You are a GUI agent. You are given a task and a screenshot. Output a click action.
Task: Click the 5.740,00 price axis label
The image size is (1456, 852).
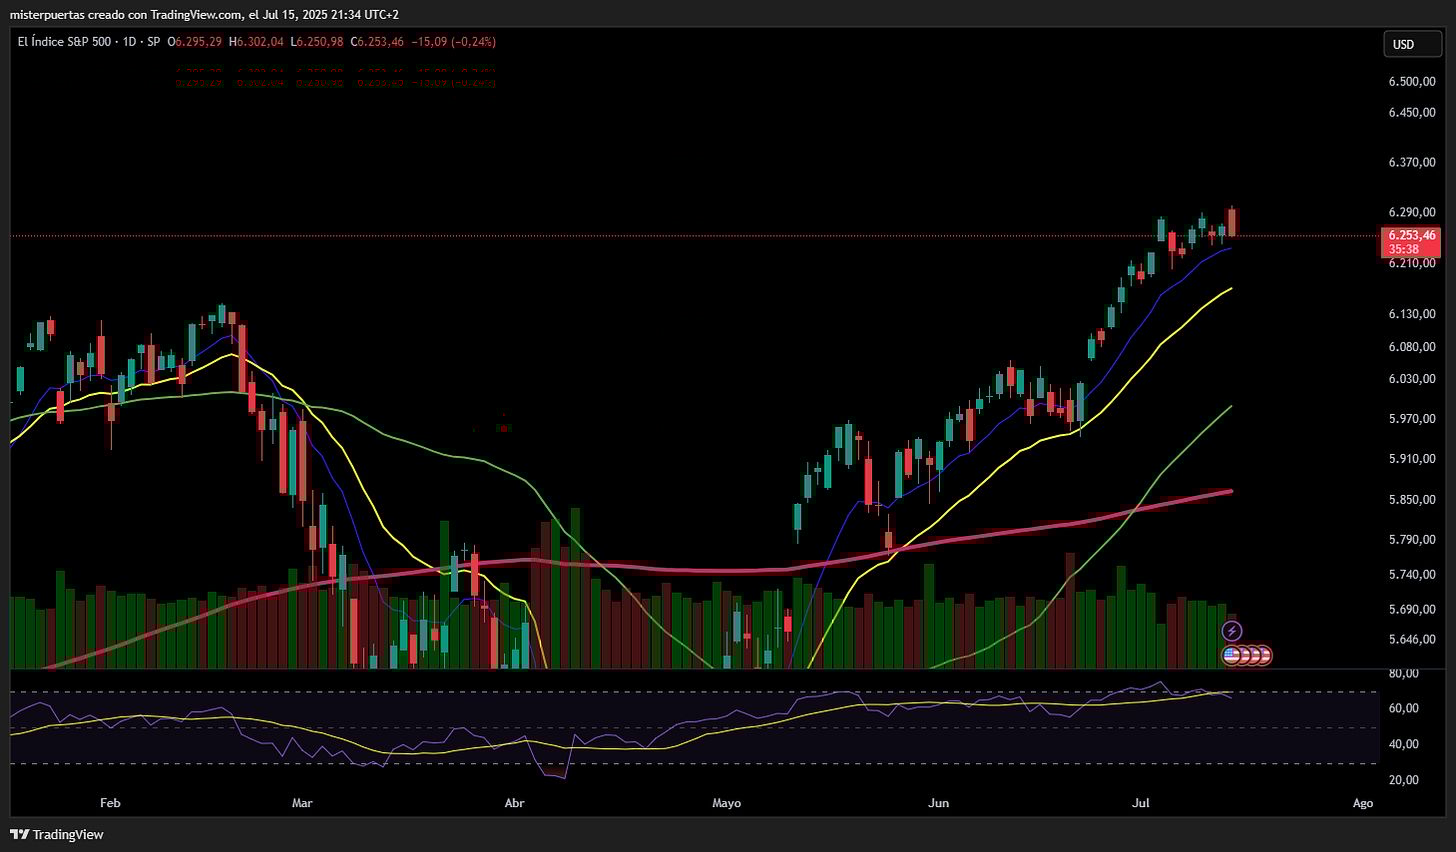(x=1412, y=575)
